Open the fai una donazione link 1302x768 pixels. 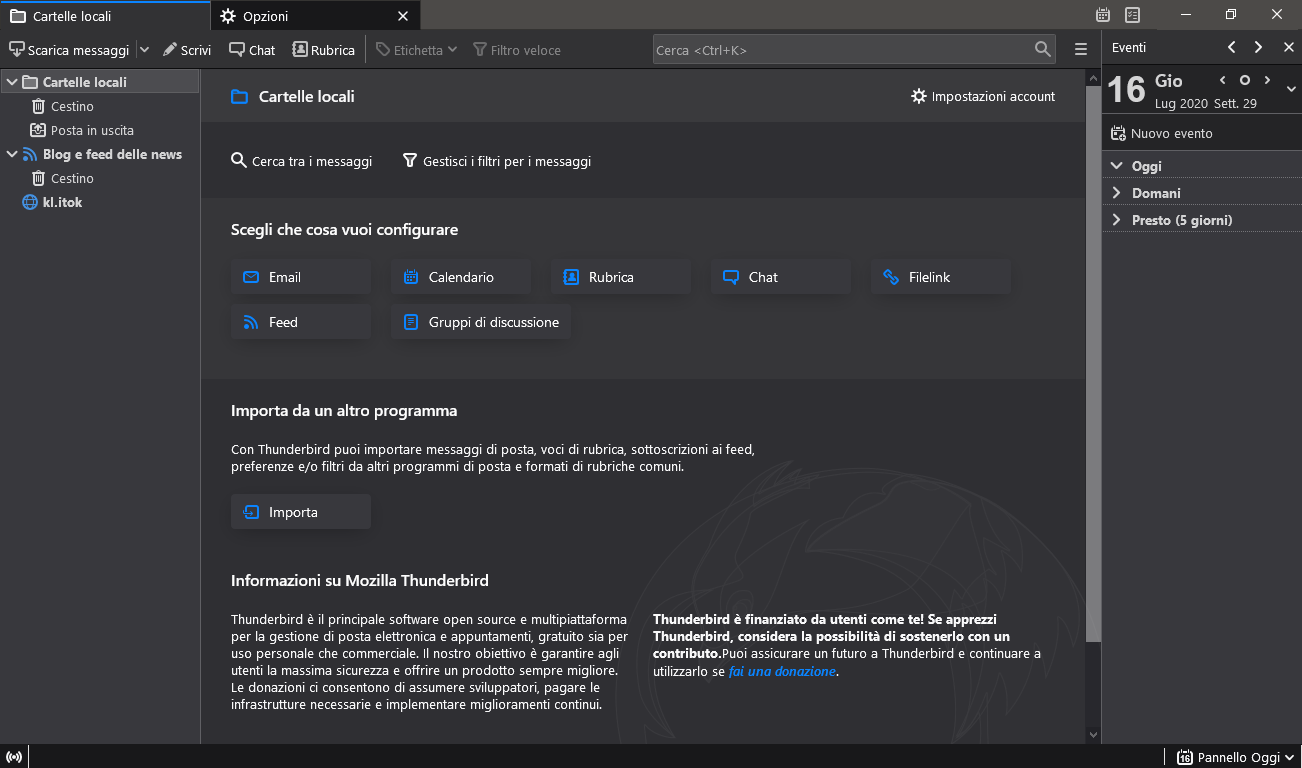(x=782, y=672)
